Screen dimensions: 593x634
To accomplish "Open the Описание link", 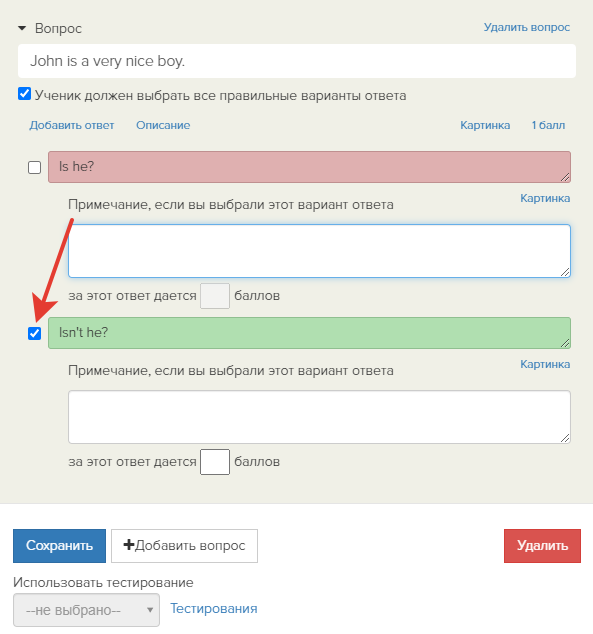I will click(163, 125).
